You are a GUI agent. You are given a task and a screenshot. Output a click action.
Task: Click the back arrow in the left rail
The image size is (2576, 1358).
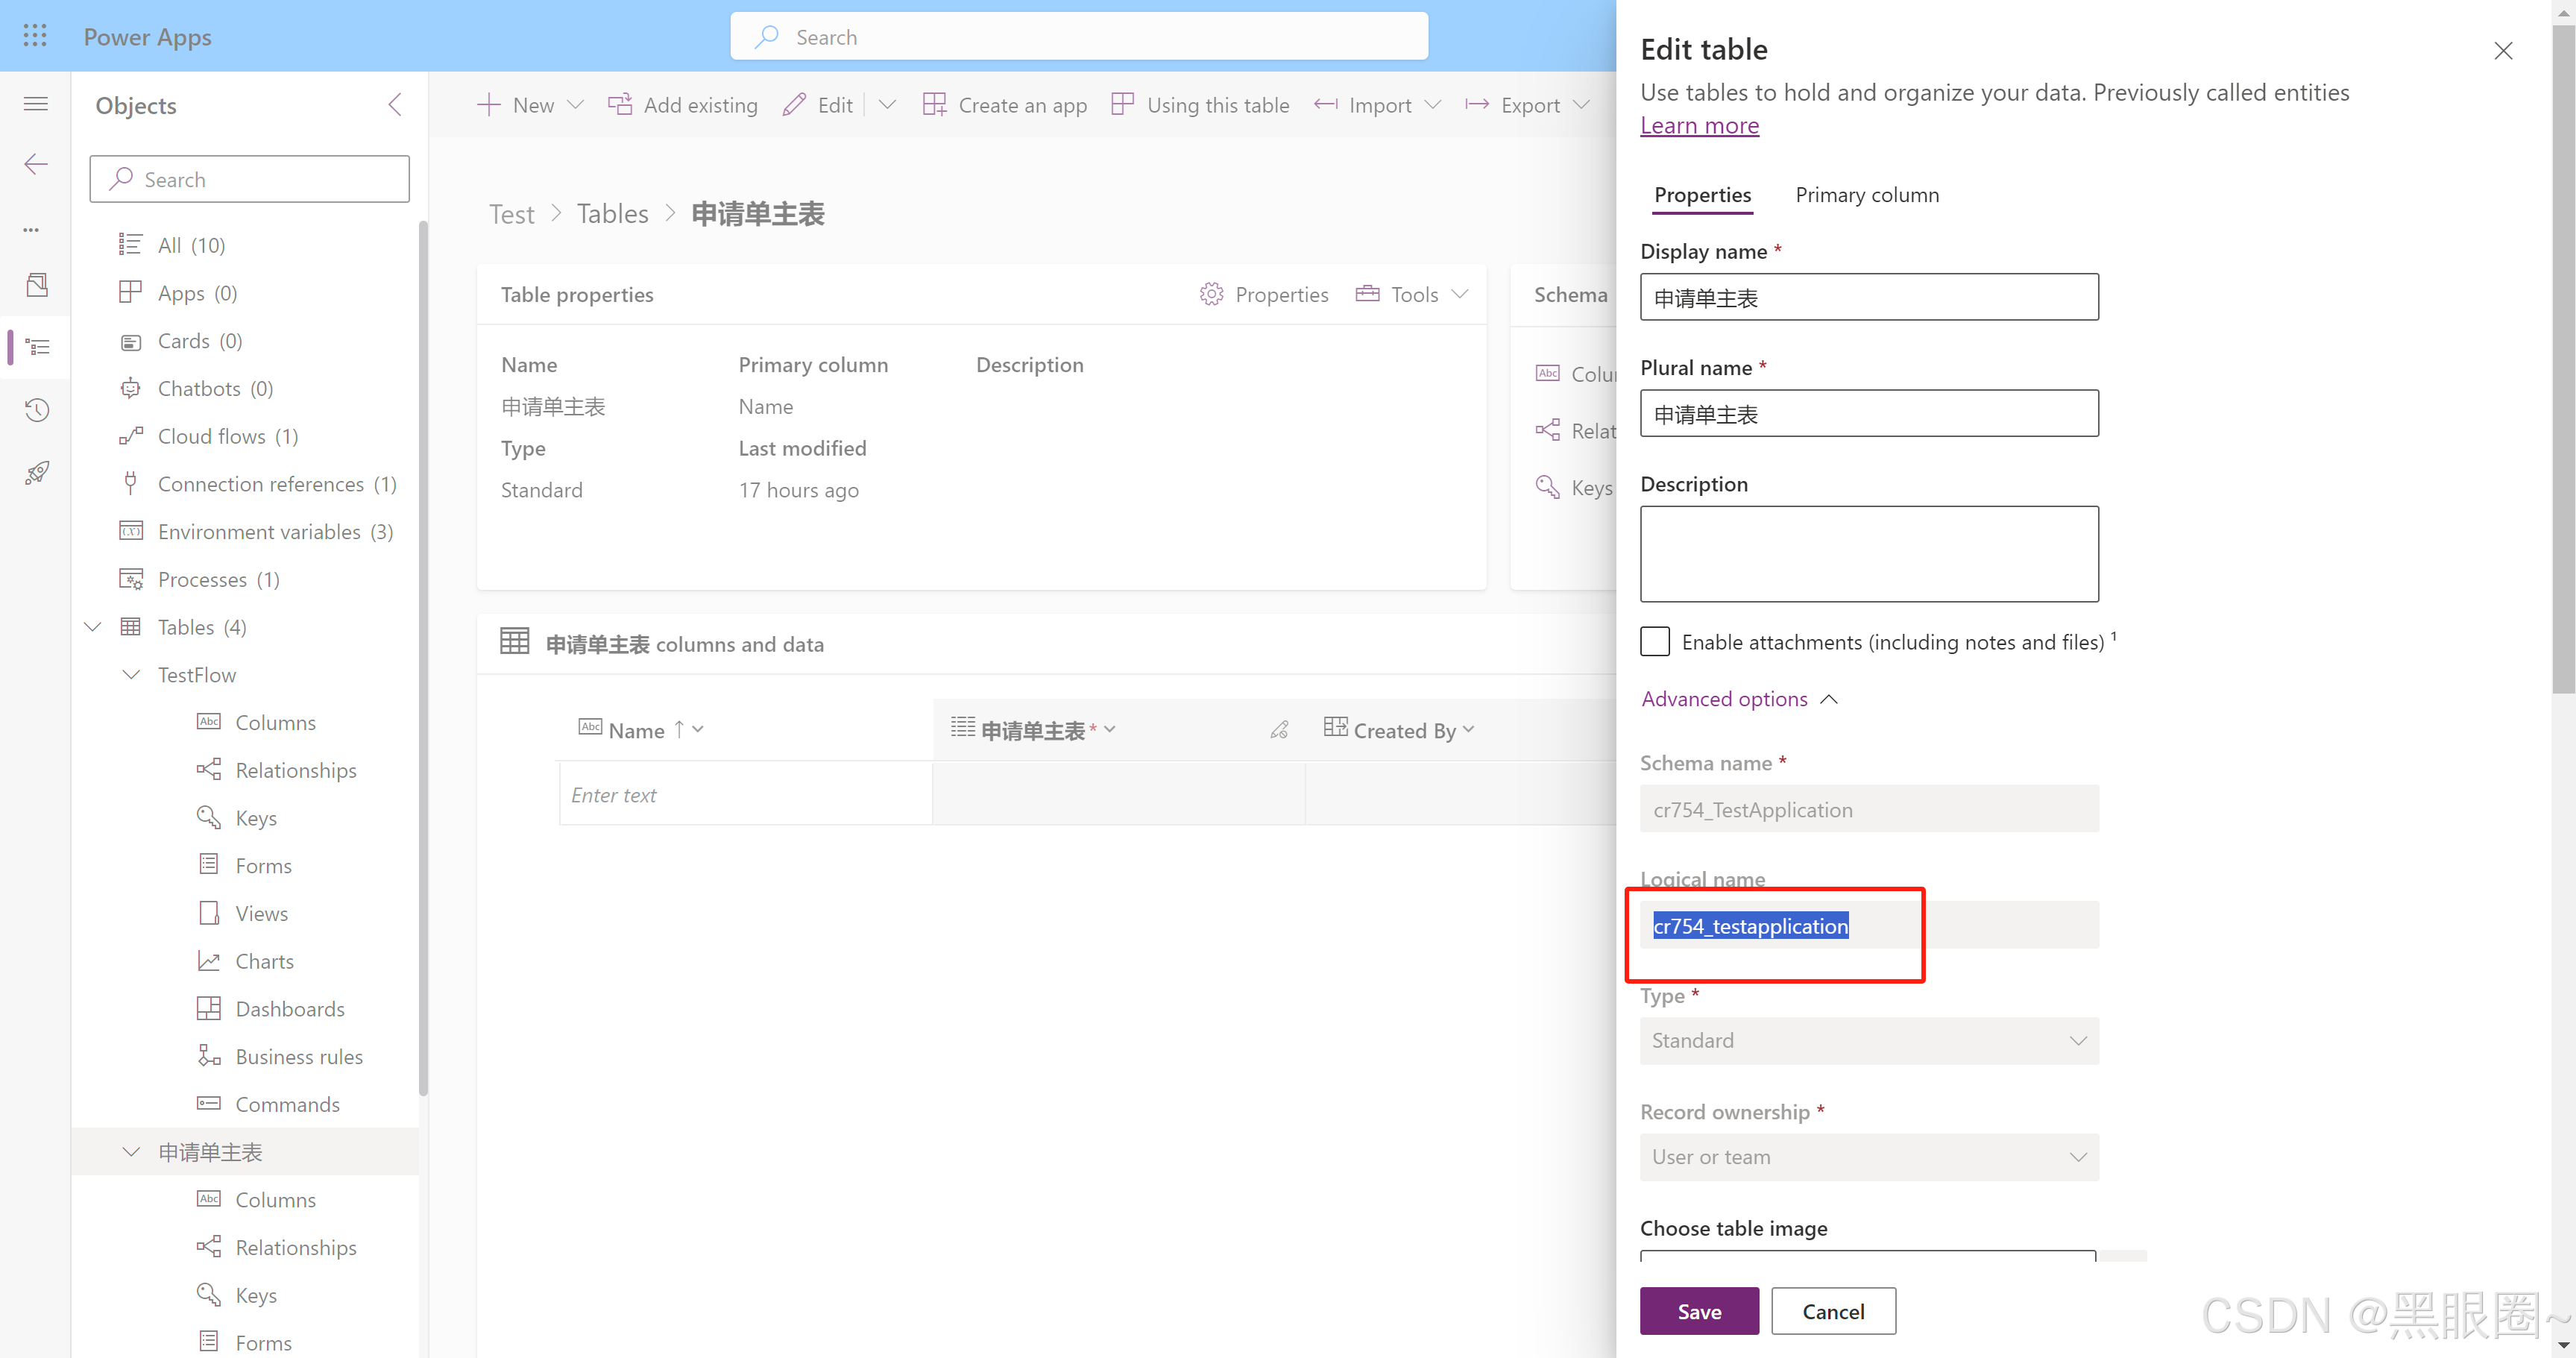pos(35,163)
